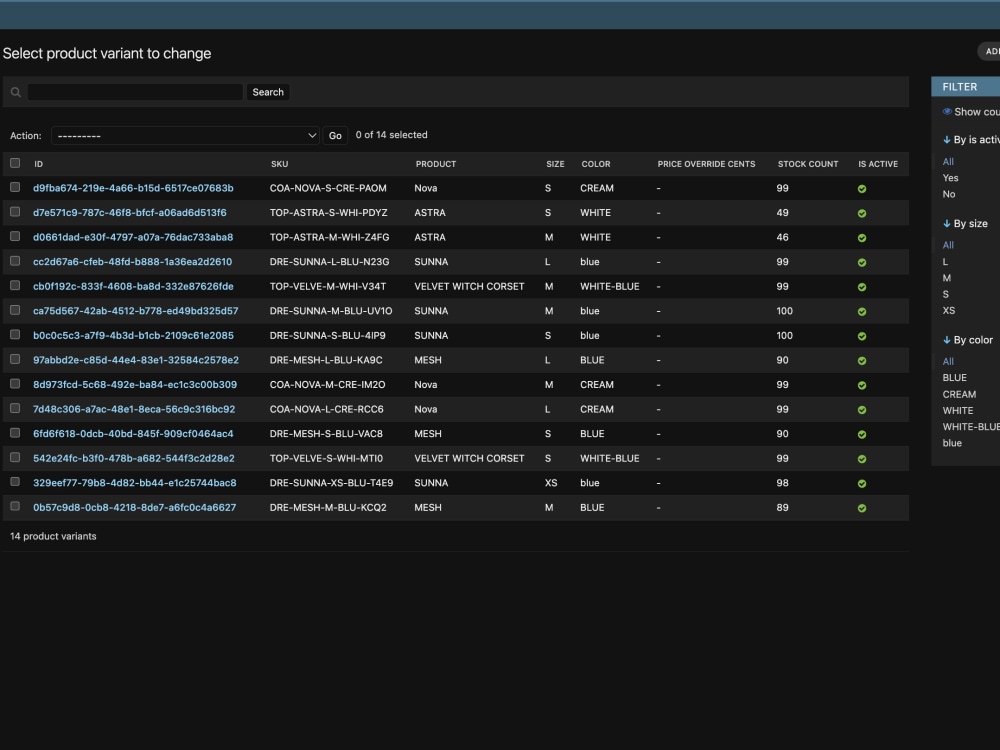Image resolution: width=1000 pixels, height=750 pixels.
Task: Sort by the STOCK COUNT header
Action: coord(807,164)
